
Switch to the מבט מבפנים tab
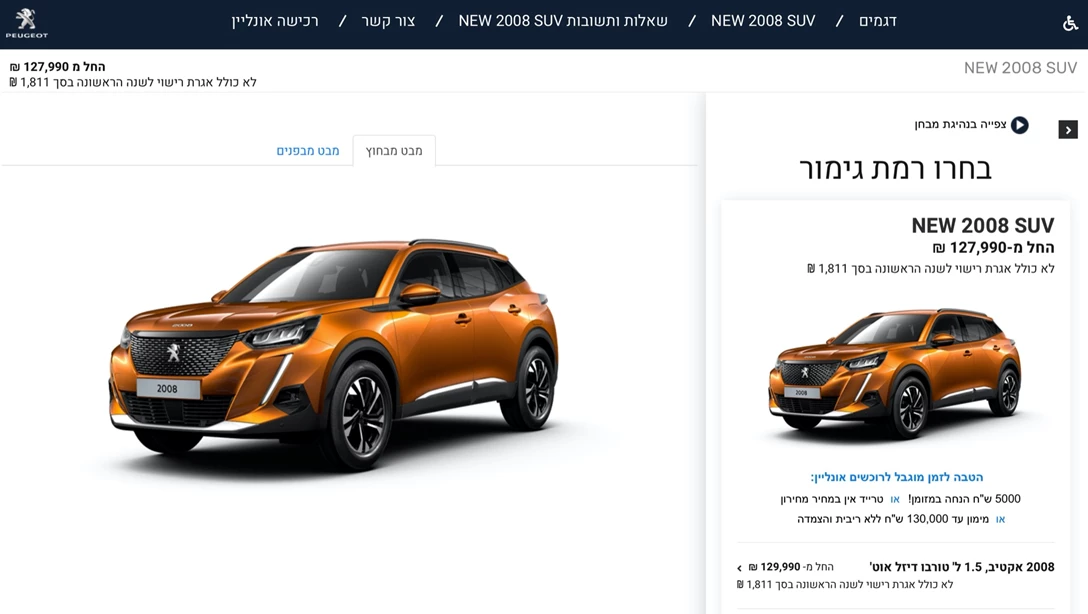pyautogui.click(x=308, y=151)
